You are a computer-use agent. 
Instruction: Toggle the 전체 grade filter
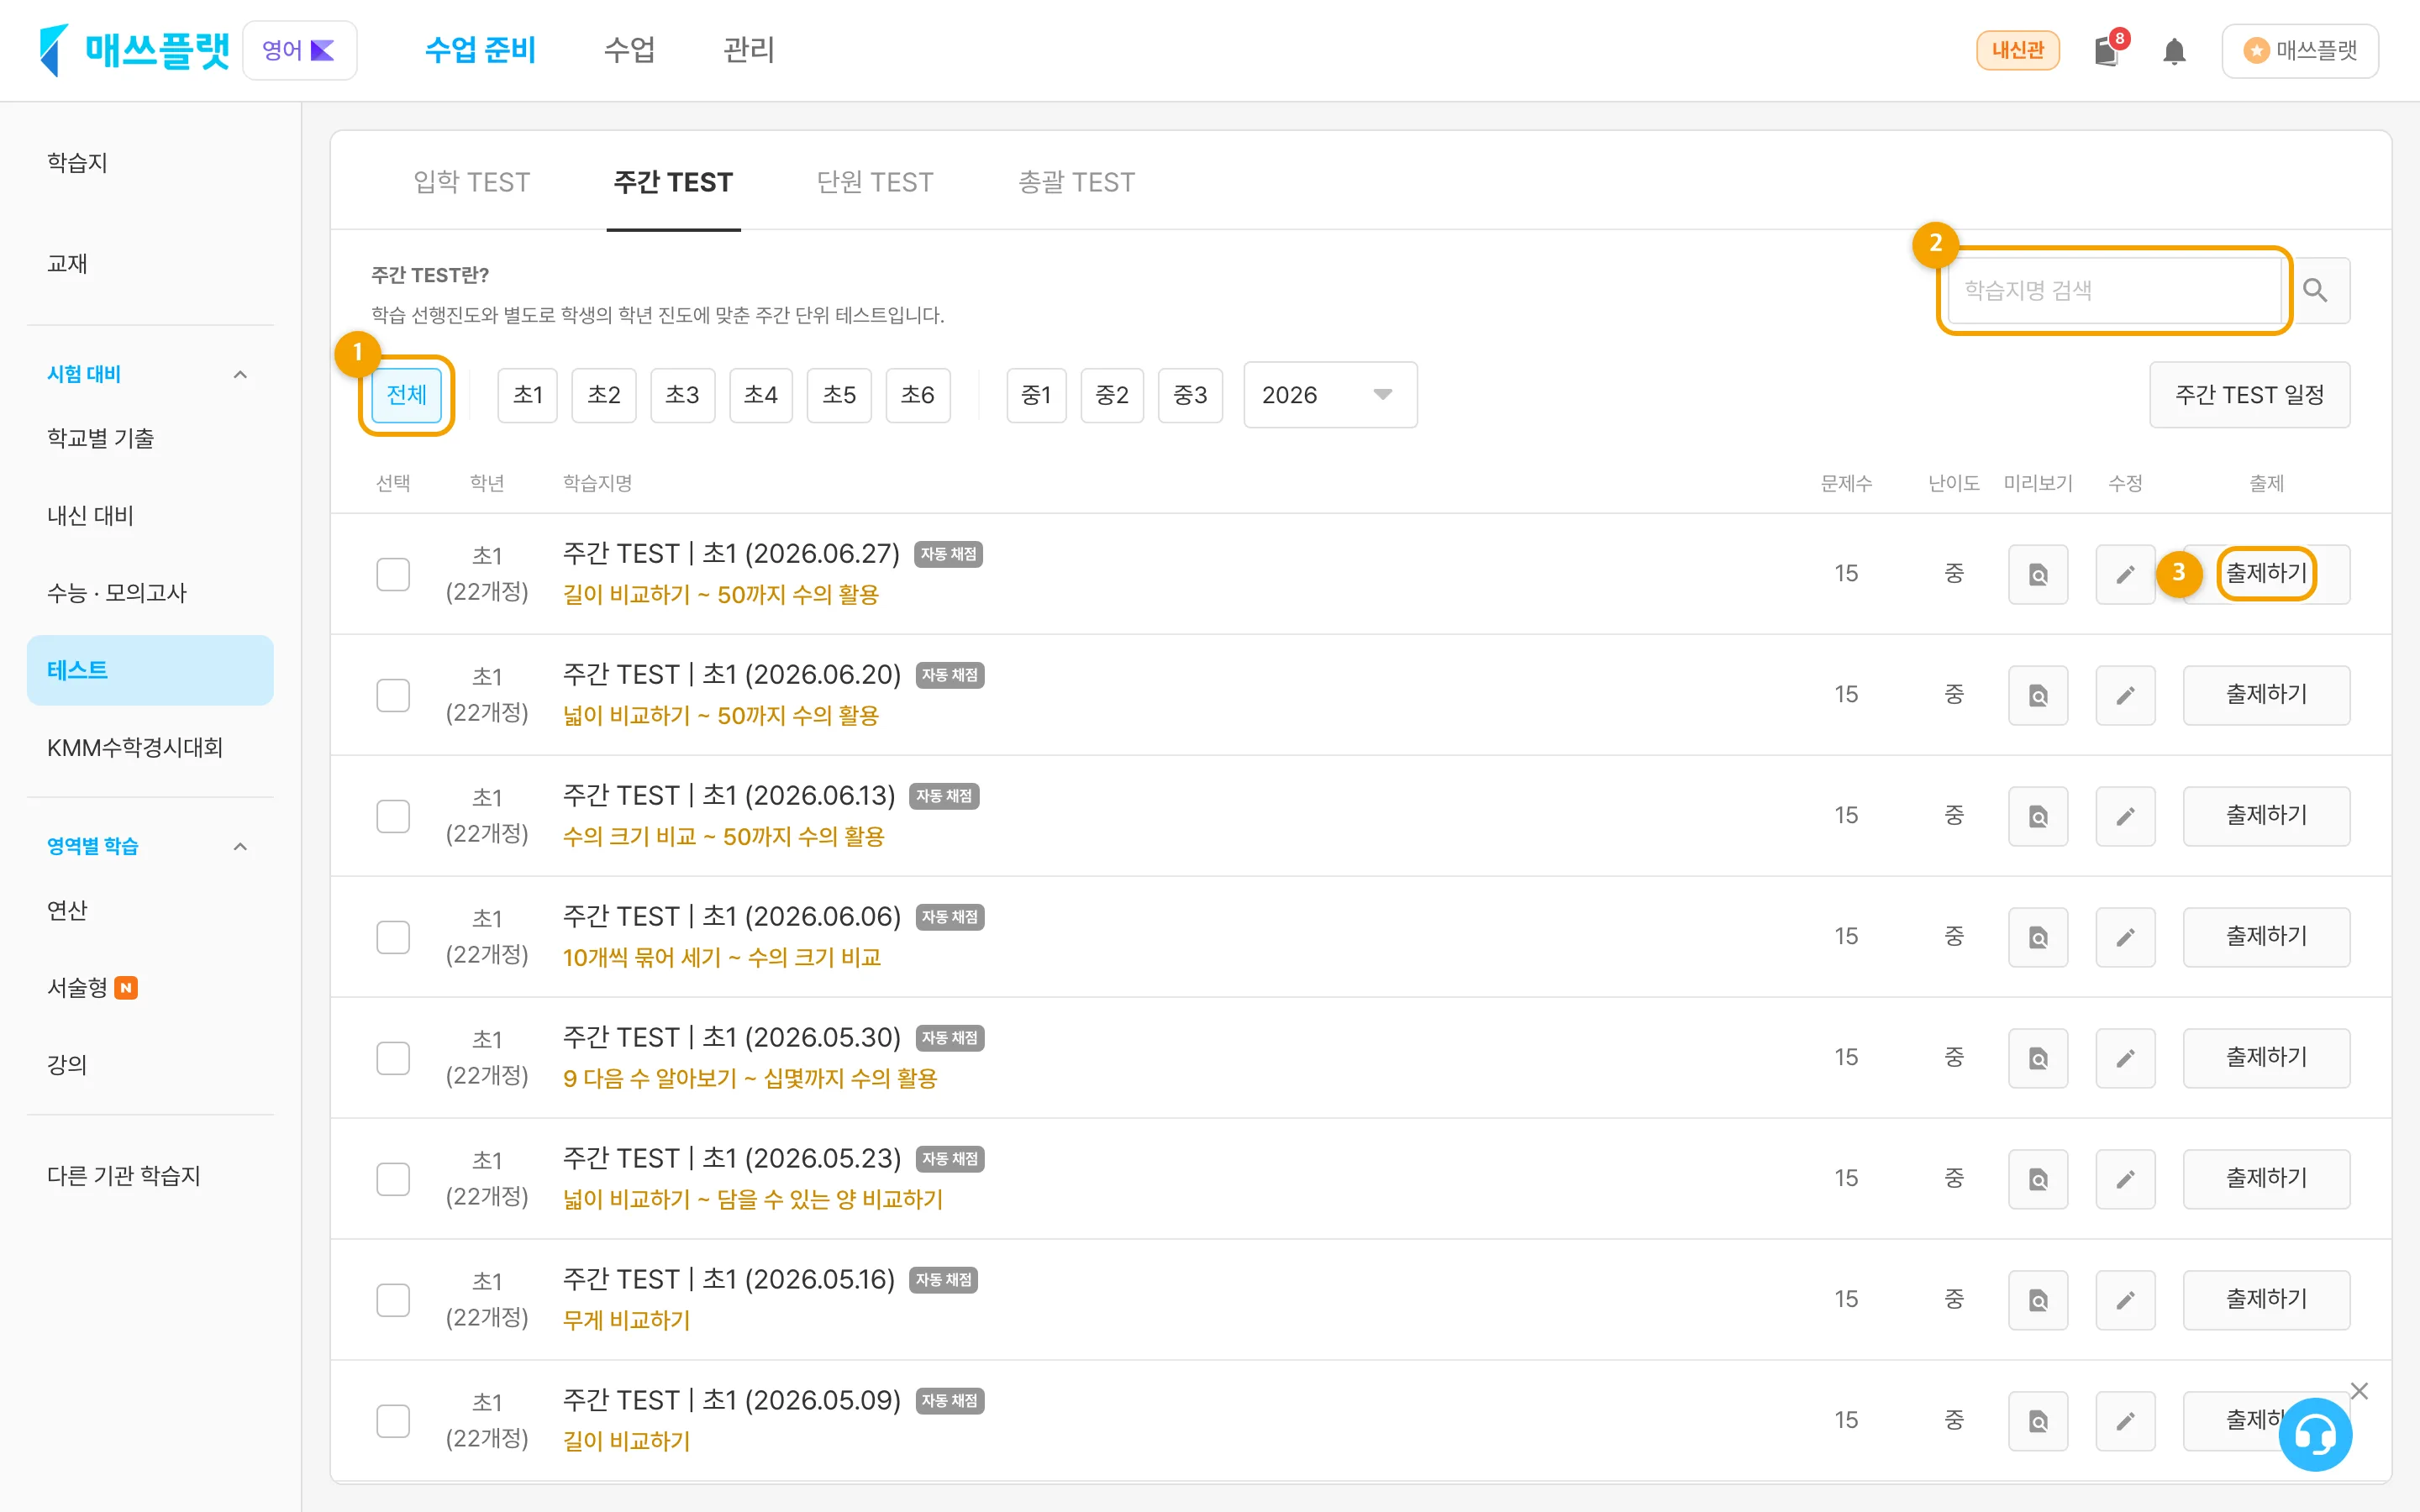[407, 395]
